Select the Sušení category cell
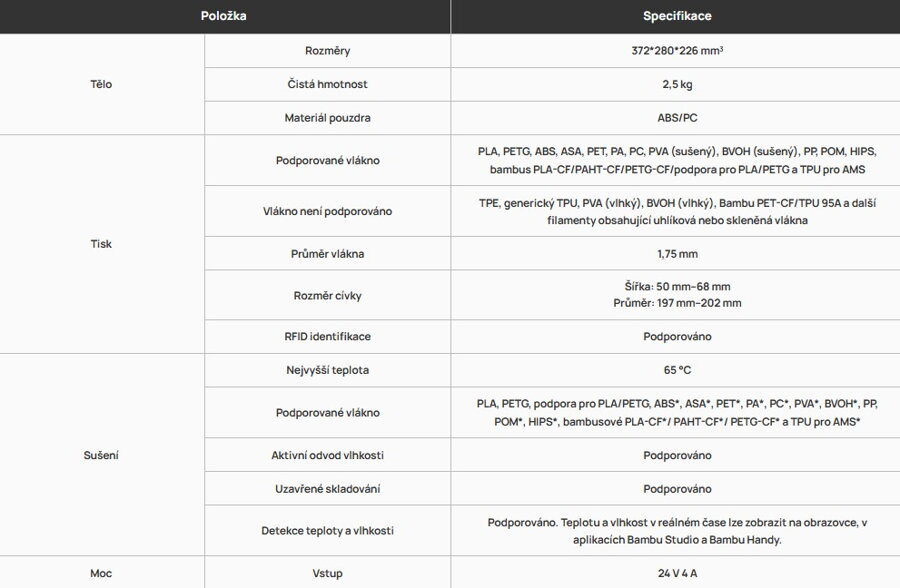 click(x=101, y=455)
